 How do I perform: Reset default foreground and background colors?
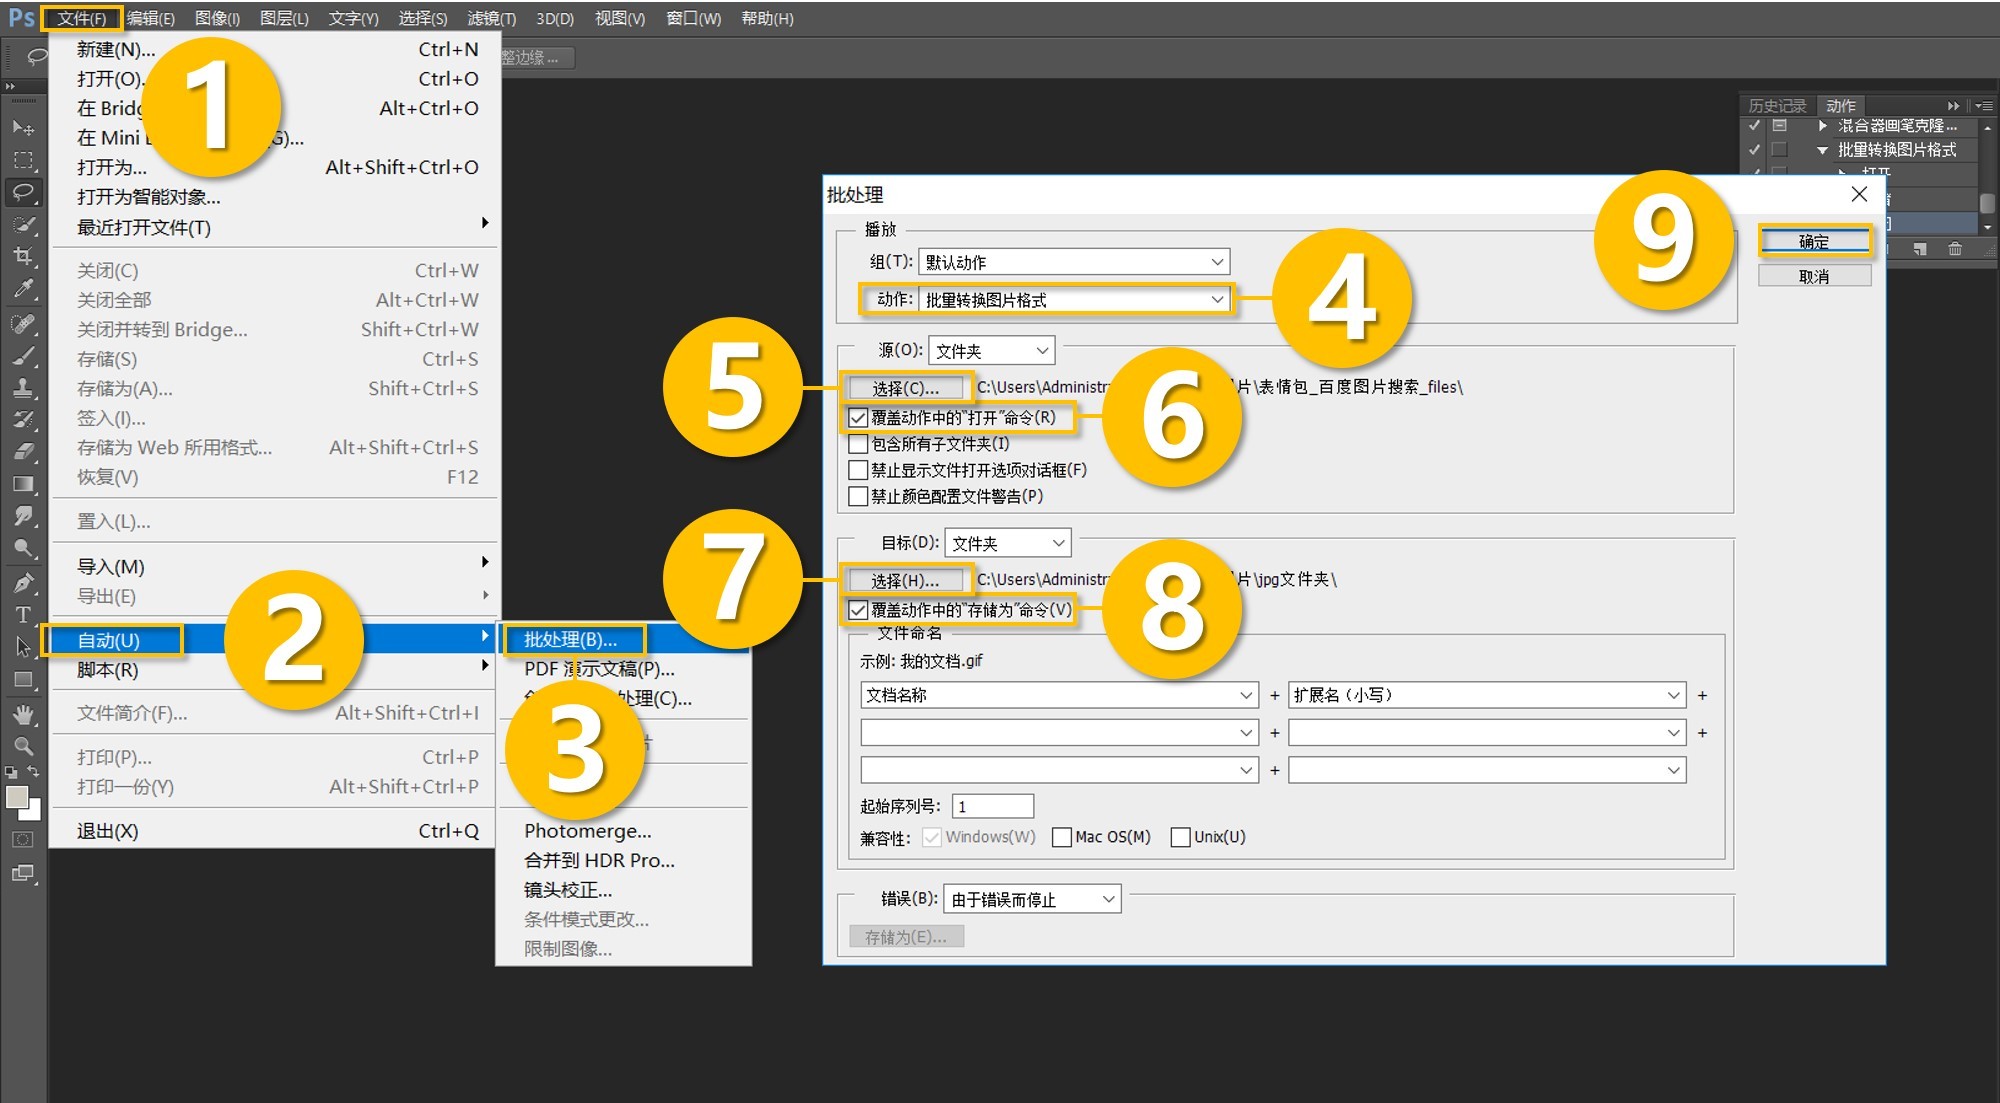[11, 772]
